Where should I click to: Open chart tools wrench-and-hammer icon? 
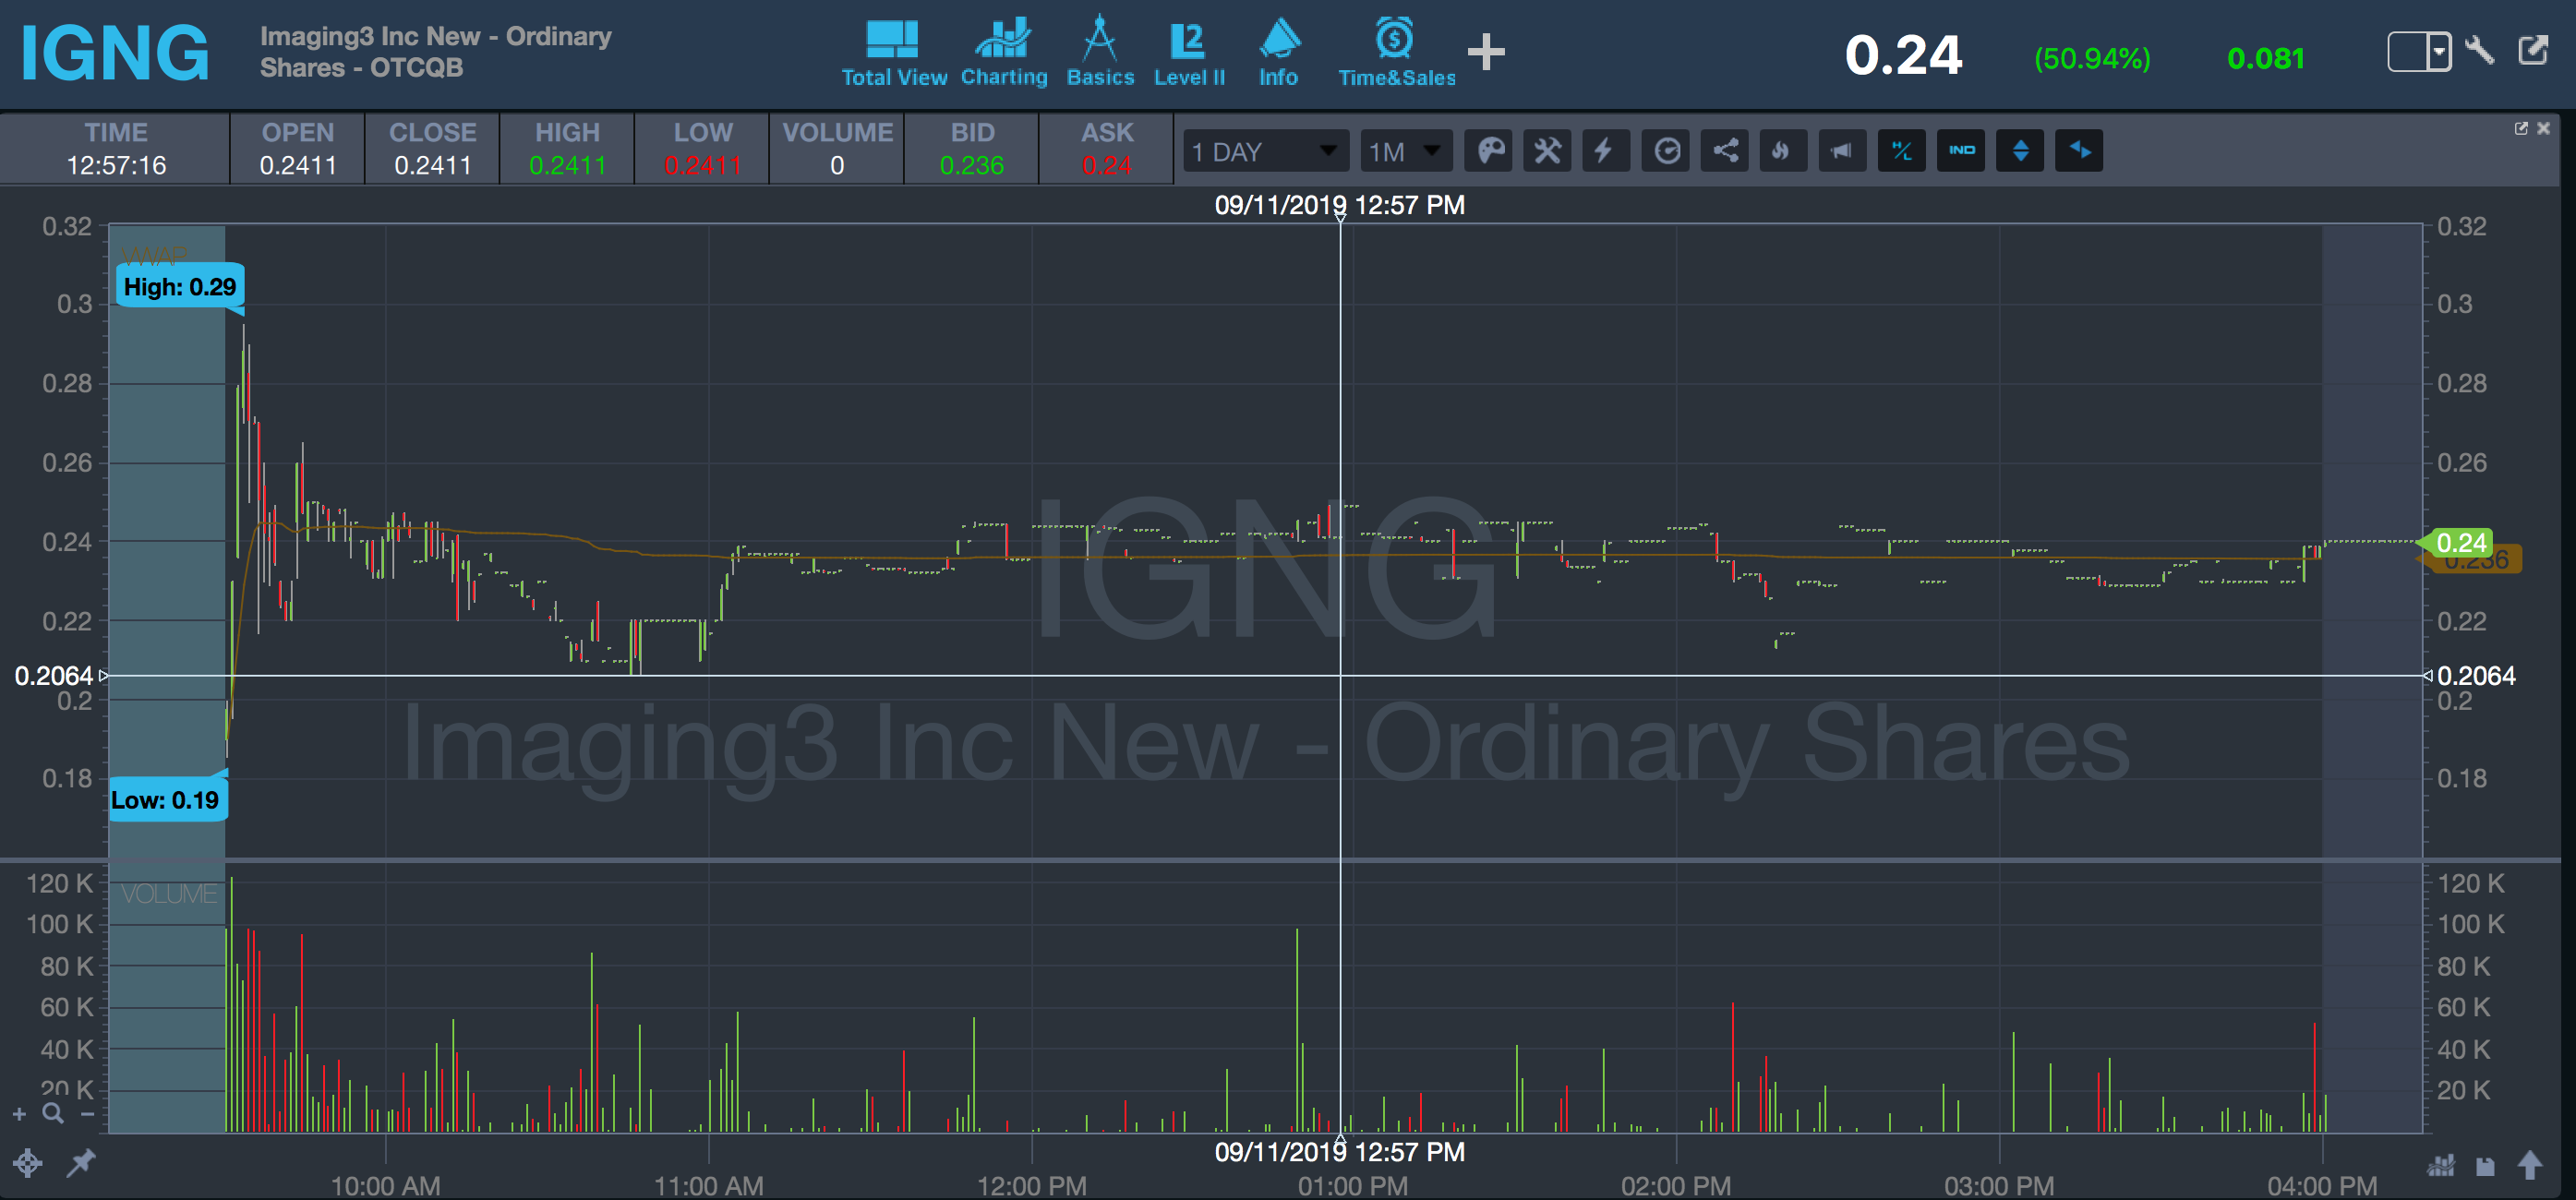pyautogui.click(x=1548, y=151)
